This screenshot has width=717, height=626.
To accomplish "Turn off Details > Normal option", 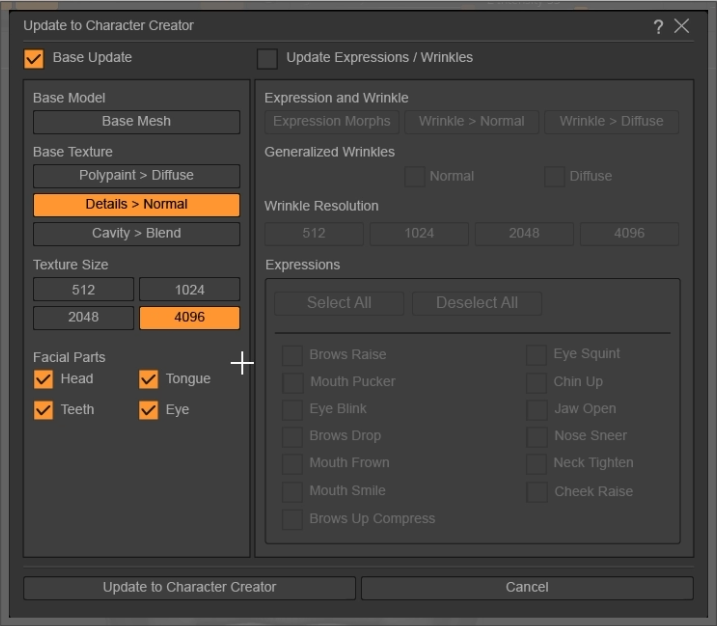I will 136,204.
